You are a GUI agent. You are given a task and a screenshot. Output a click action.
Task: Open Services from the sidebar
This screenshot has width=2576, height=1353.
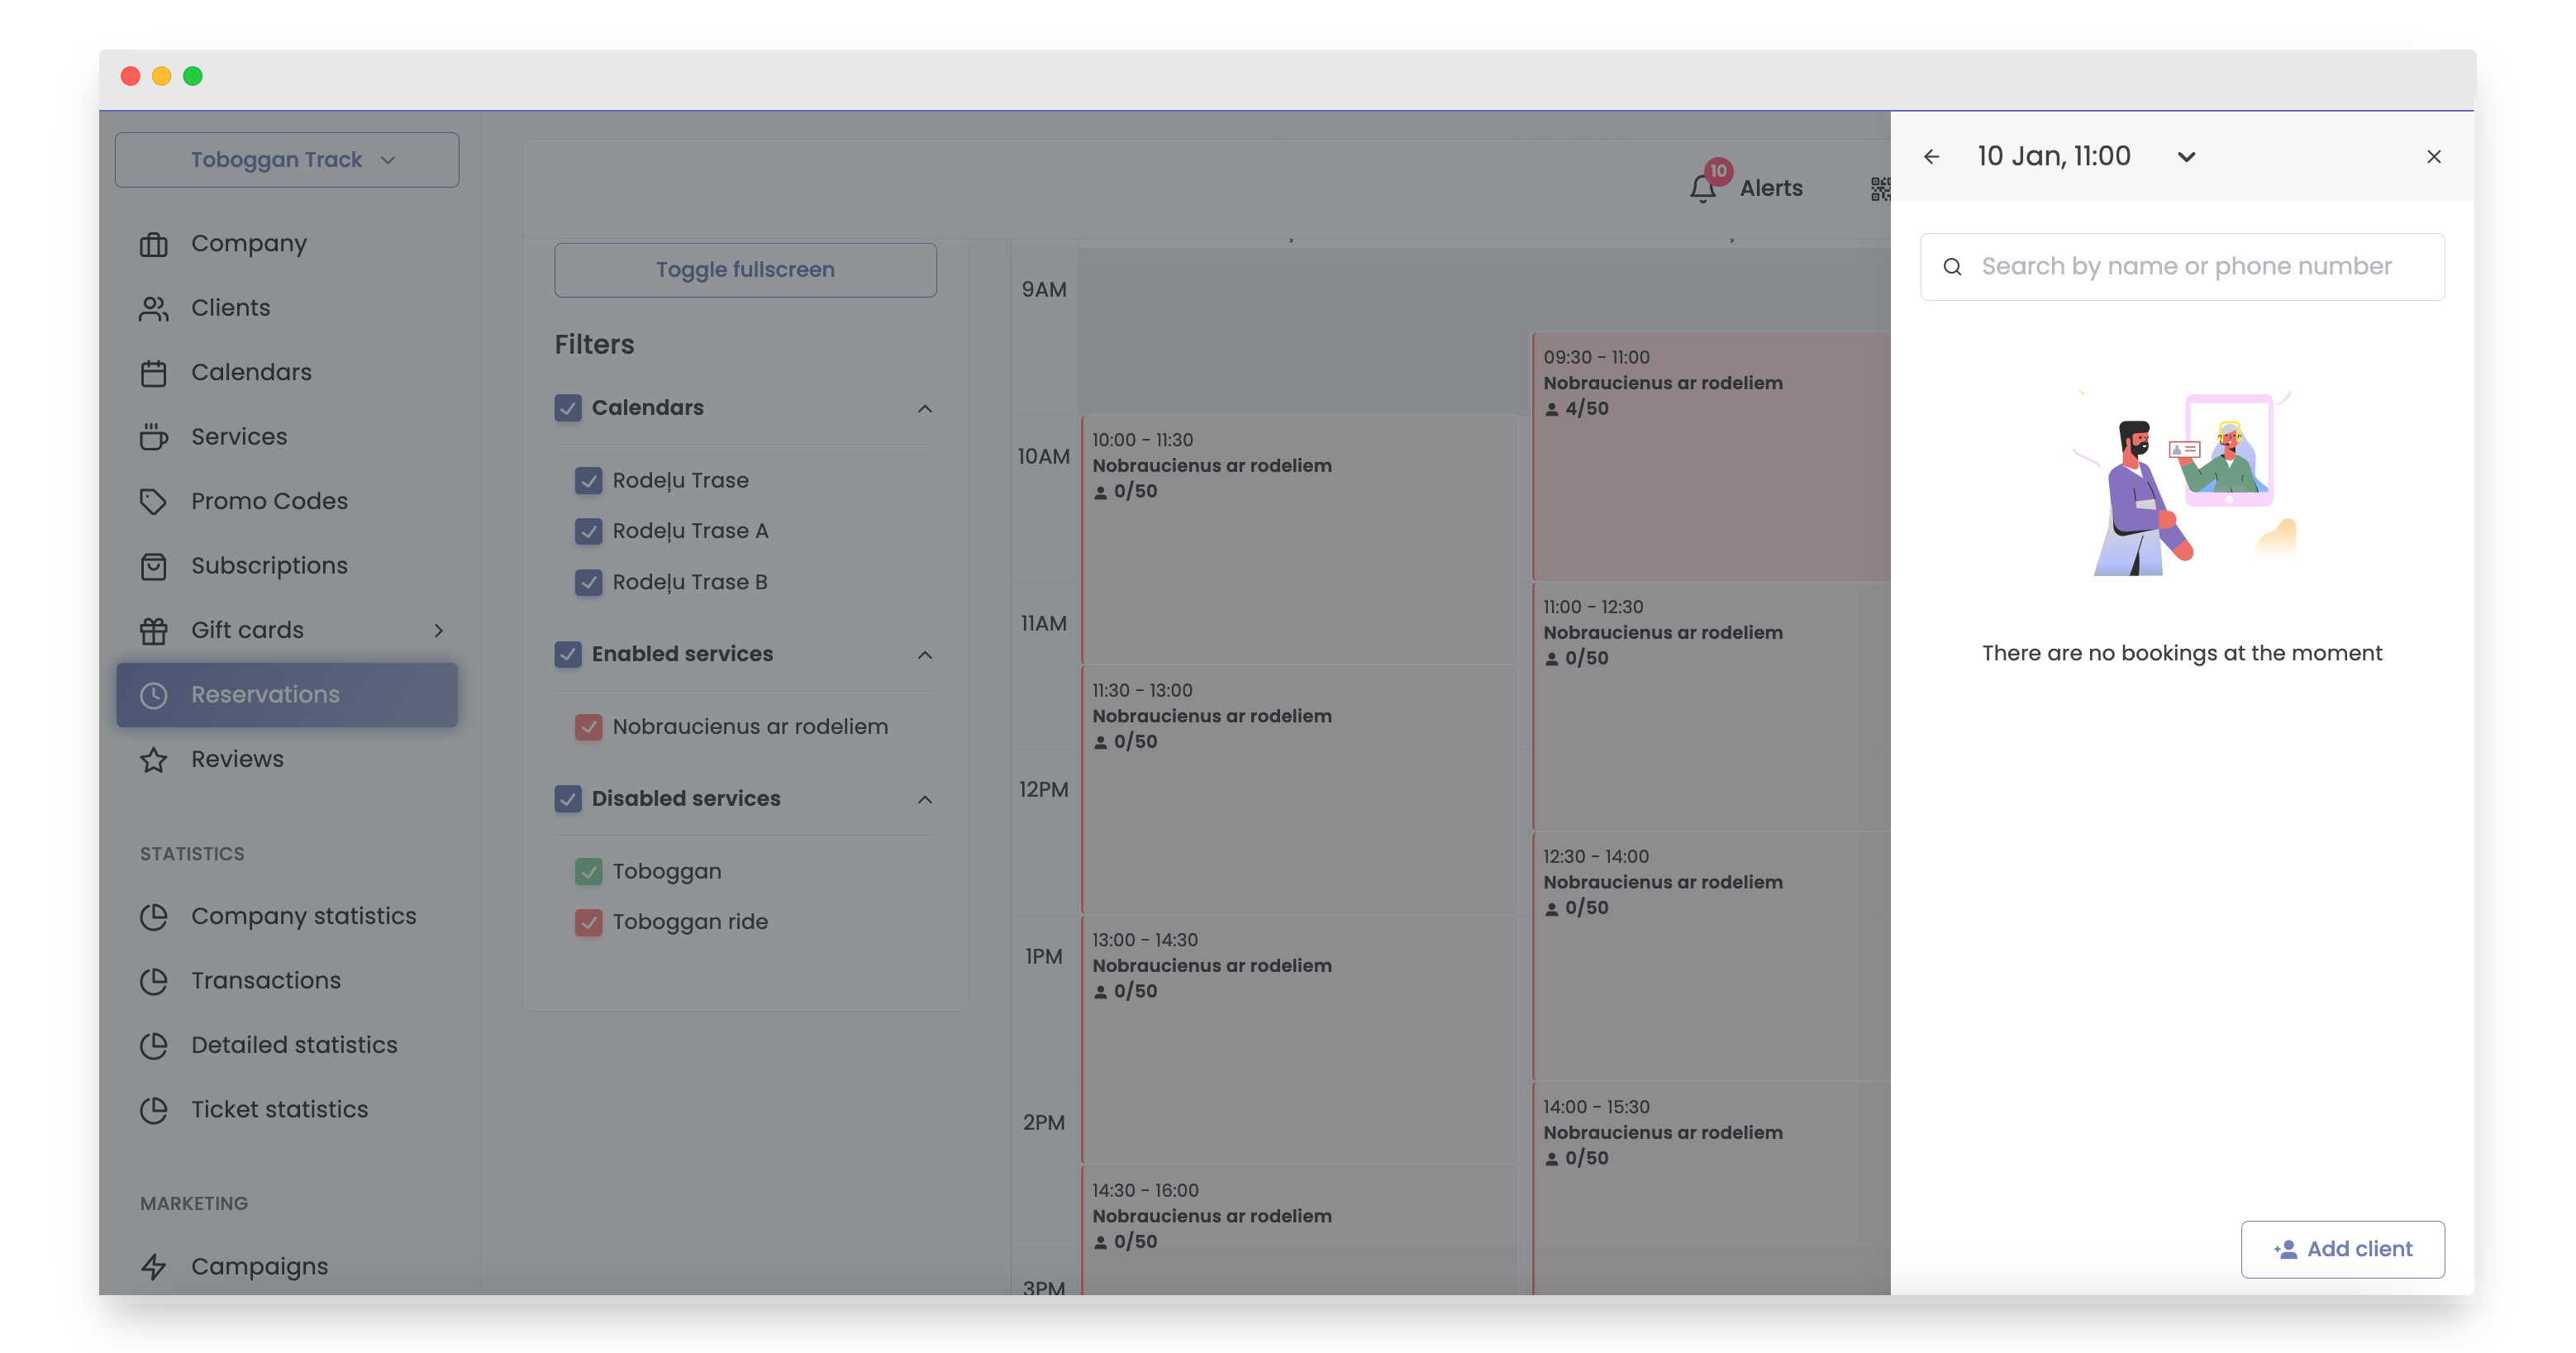click(239, 436)
